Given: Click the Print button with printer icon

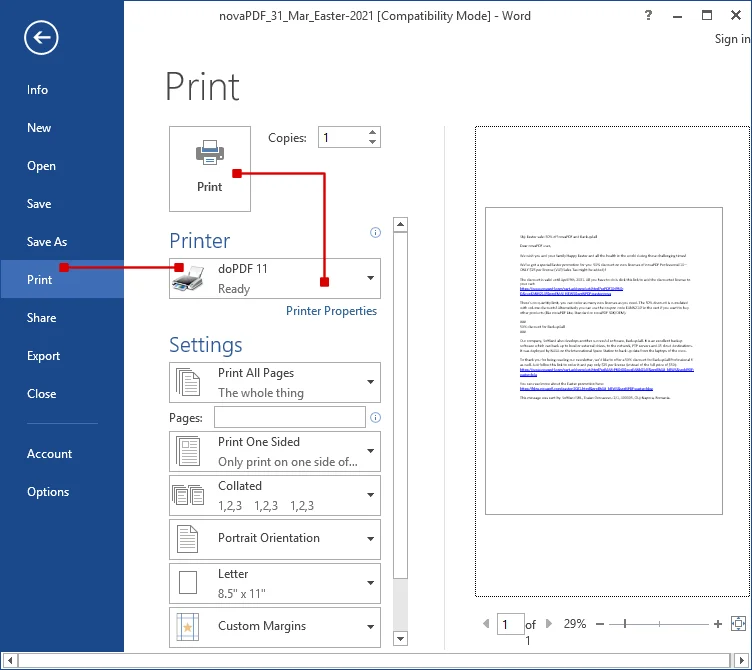Looking at the screenshot, I should 210,169.
